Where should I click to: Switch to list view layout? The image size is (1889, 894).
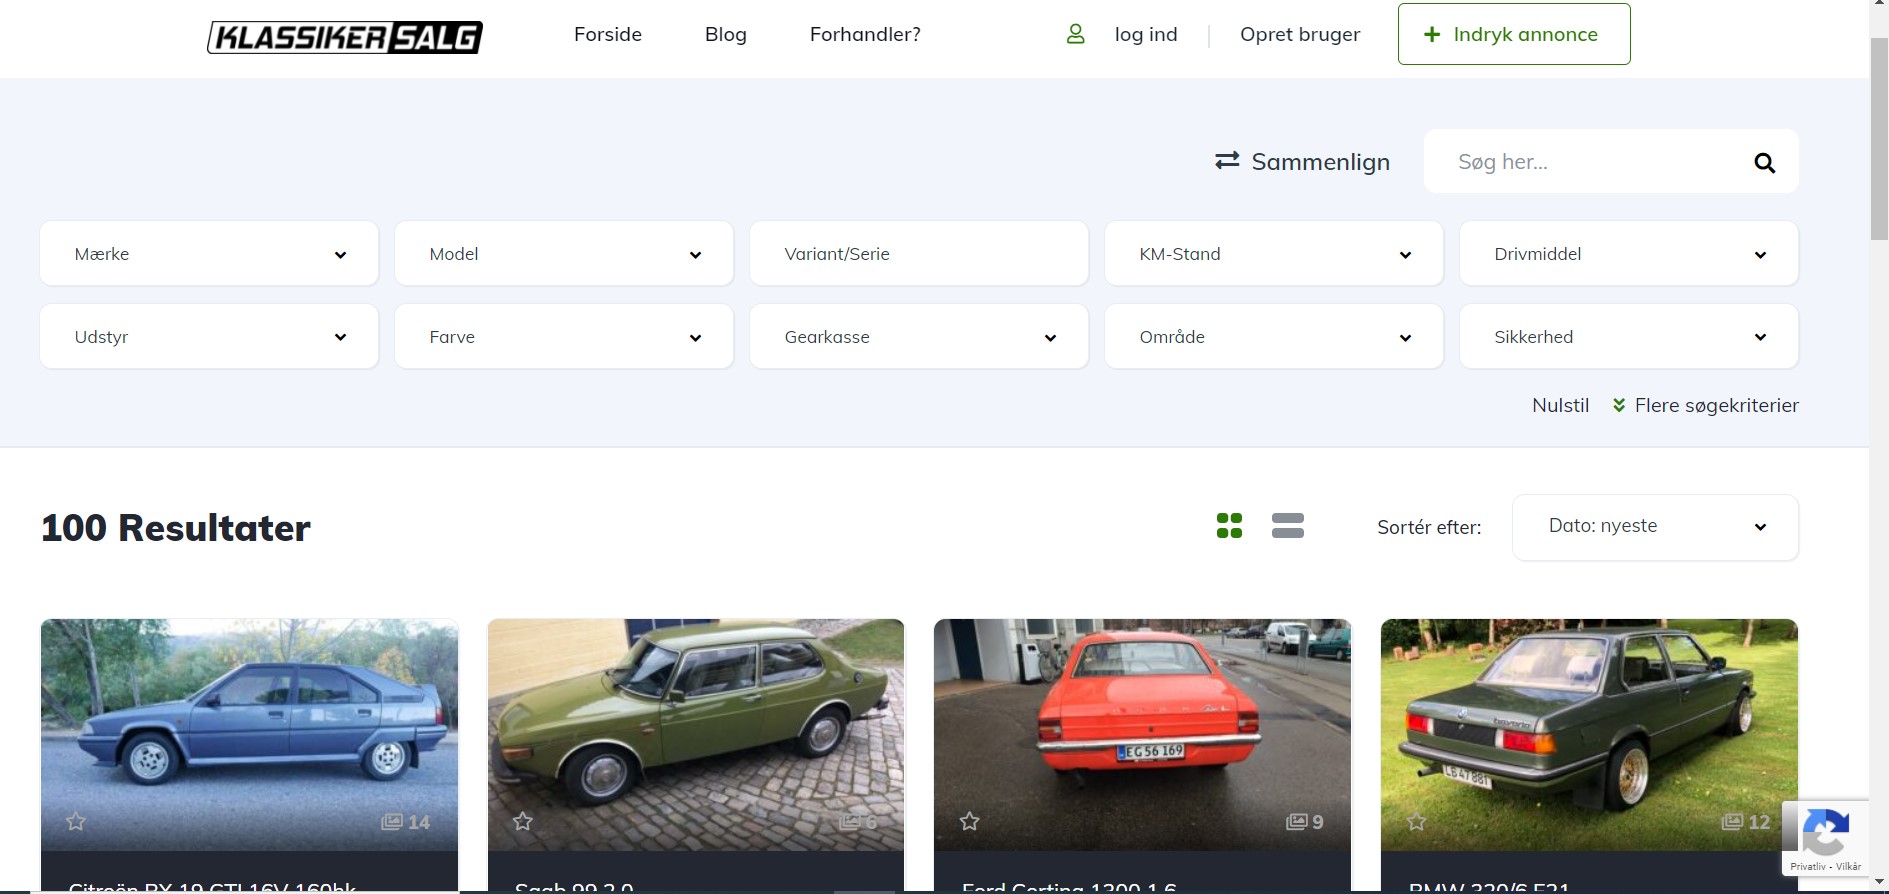(1287, 526)
